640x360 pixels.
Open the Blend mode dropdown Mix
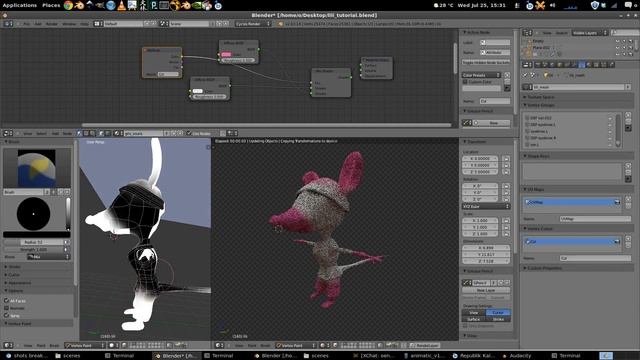pos(48,257)
